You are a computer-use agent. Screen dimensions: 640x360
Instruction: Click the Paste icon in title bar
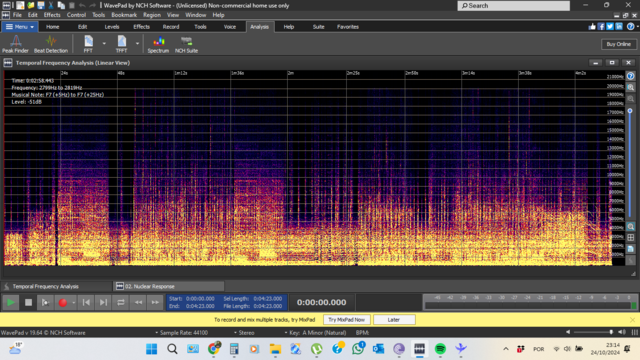(x=71, y=5)
